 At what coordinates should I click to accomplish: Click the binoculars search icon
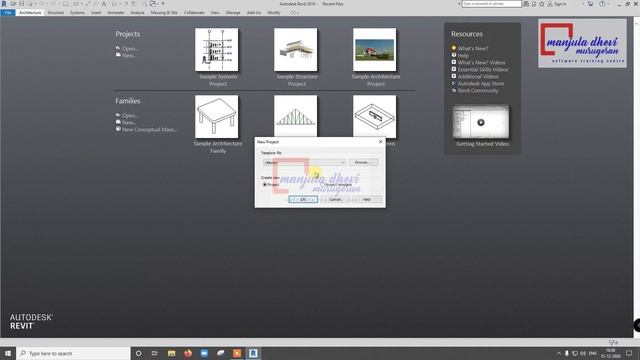pyautogui.click(x=526, y=4)
